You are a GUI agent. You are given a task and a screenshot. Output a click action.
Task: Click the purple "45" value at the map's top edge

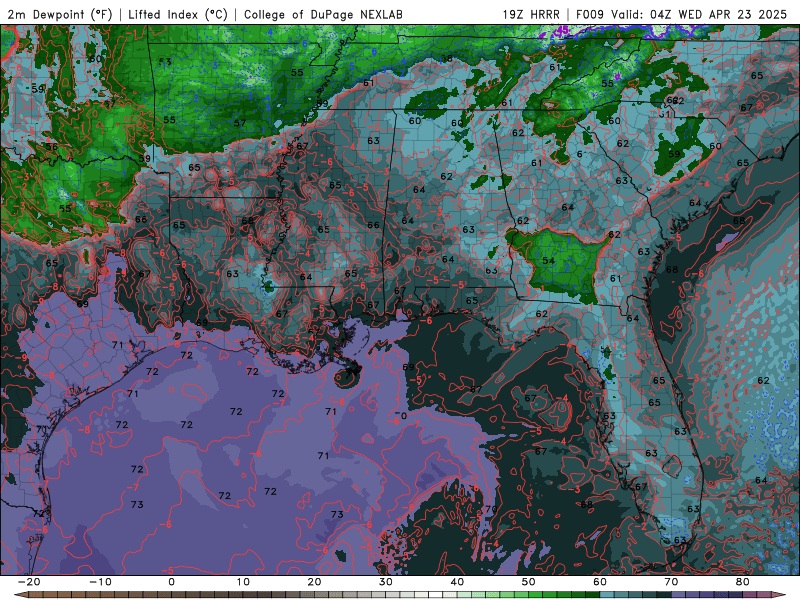point(561,32)
